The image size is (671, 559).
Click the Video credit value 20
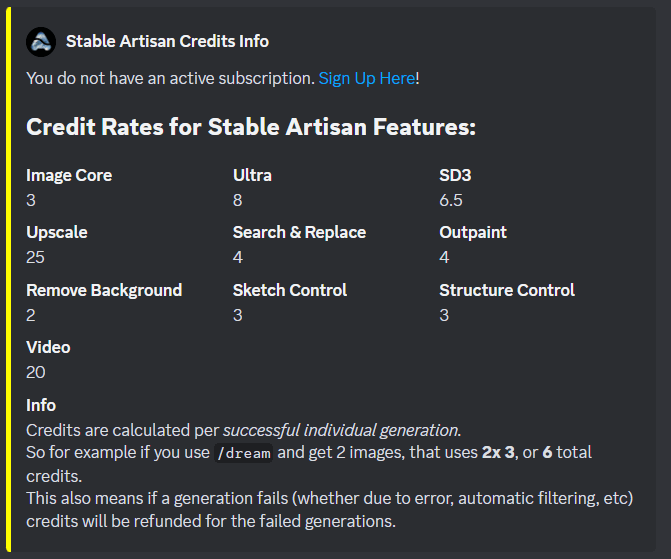click(x=36, y=372)
